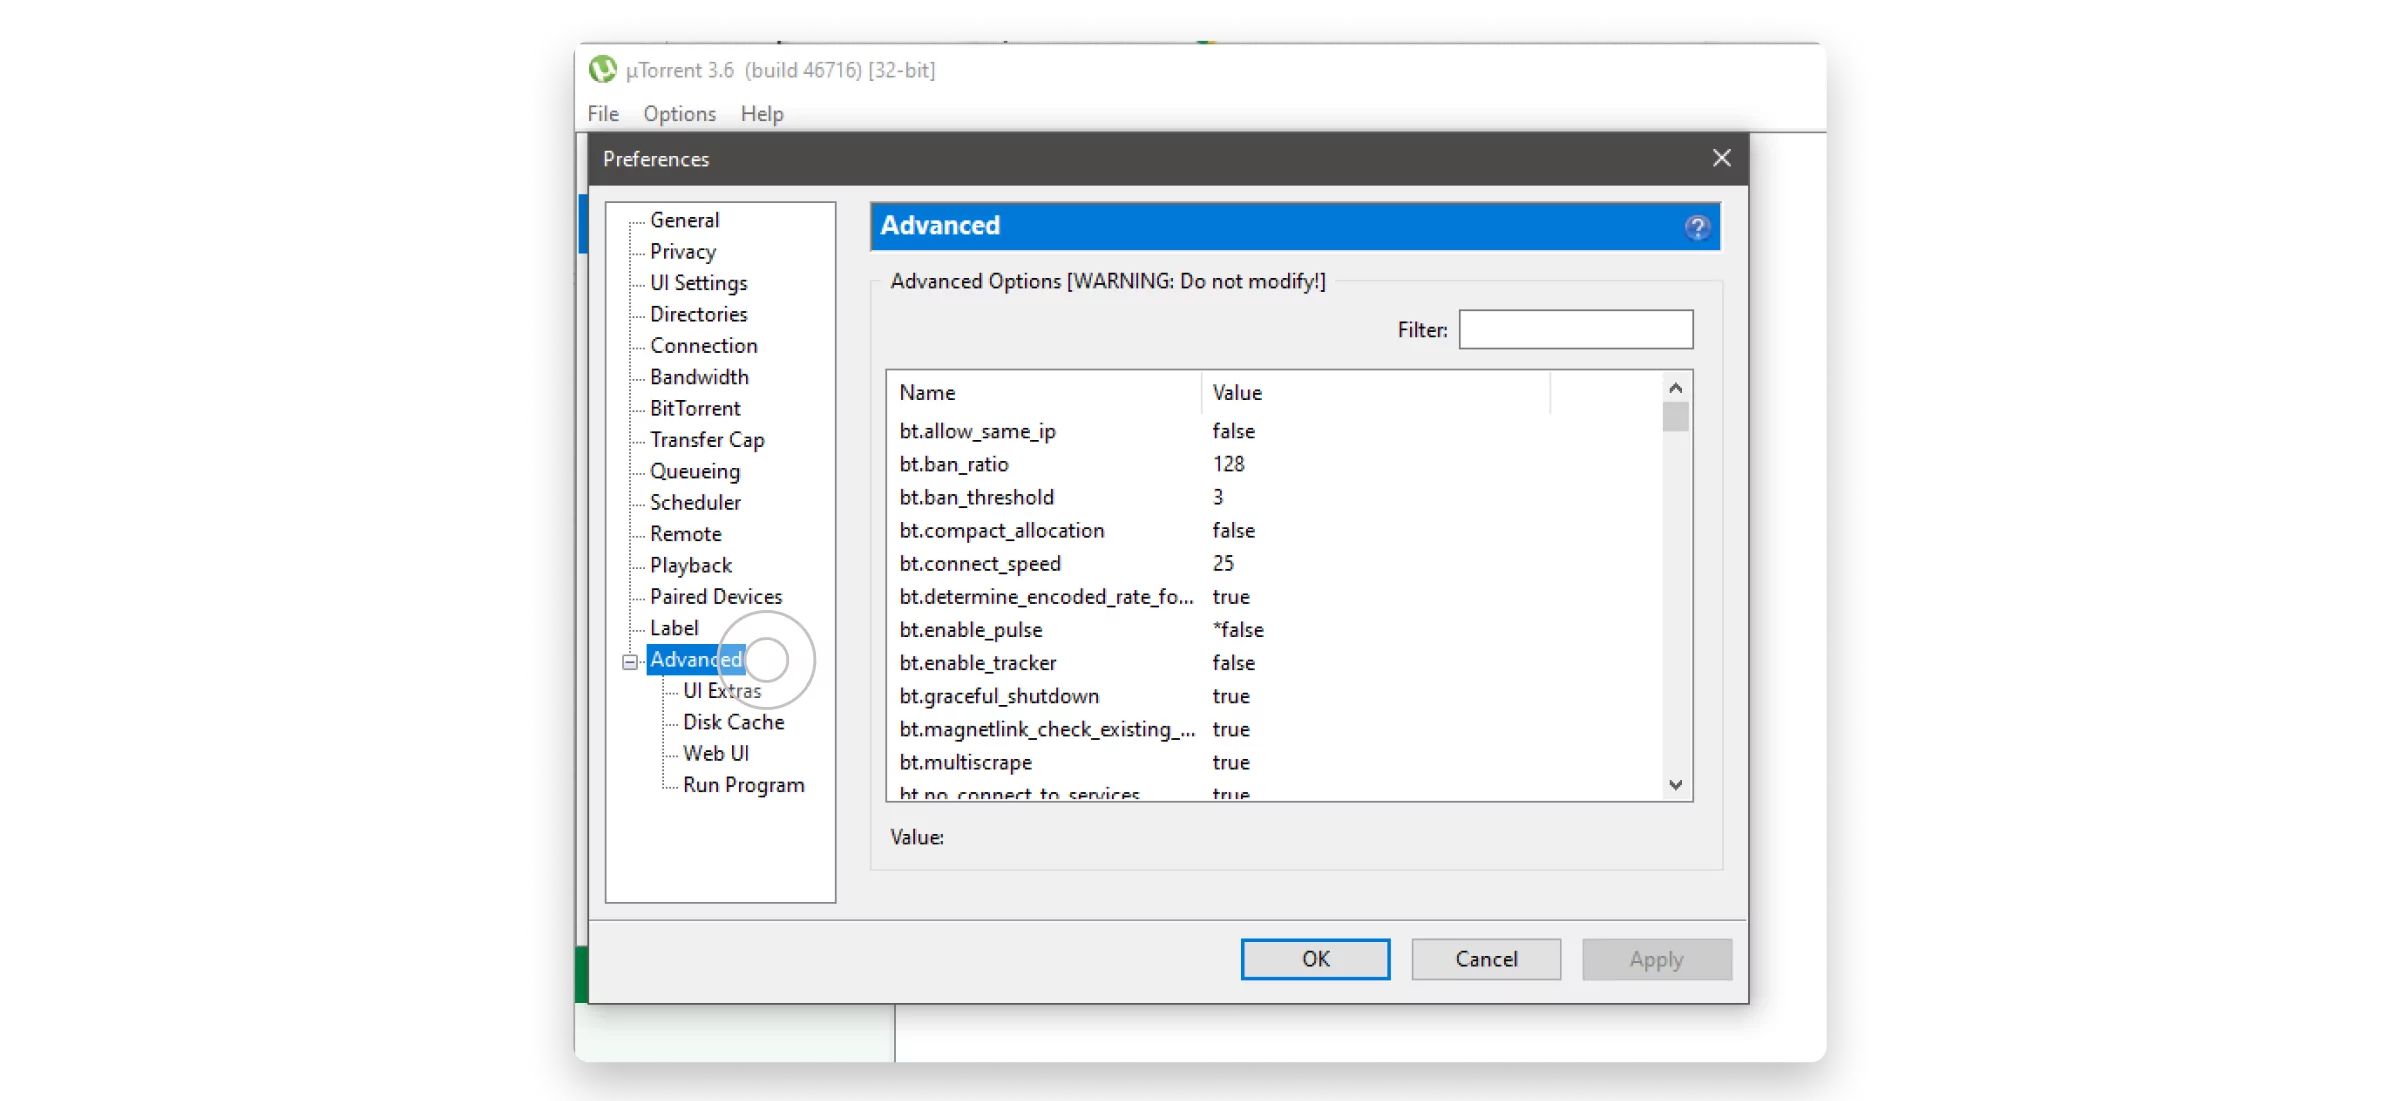
Task: Click the Apply button
Action: pyautogui.click(x=1656, y=957)
